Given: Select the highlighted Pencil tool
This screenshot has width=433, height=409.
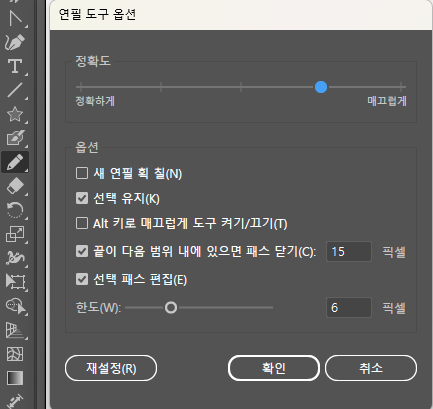Looking at the screenshot, I should click(x=15, y=162).
